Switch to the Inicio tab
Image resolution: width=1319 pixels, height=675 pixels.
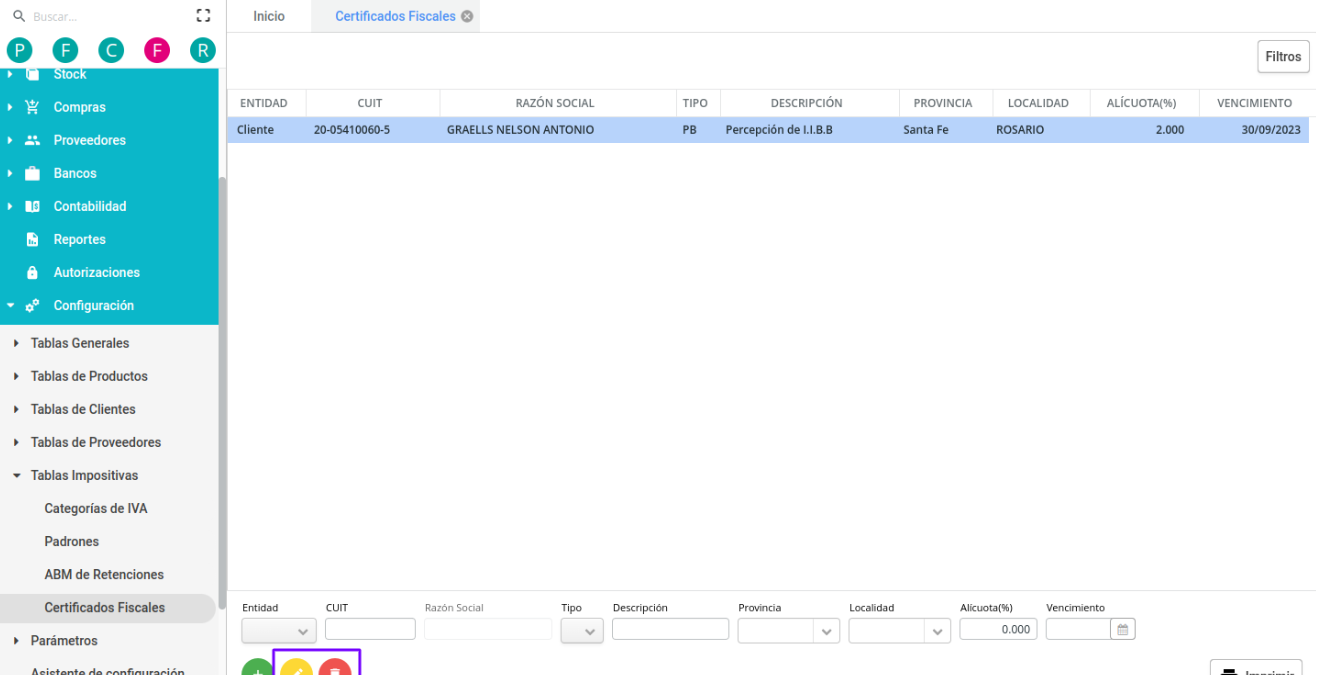tap(269, 16)
